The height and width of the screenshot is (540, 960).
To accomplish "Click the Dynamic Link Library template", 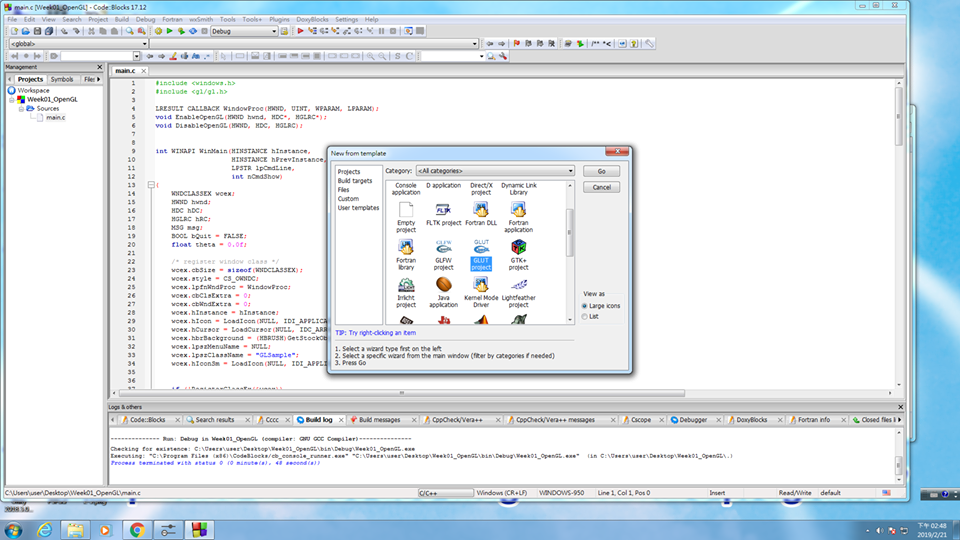I will 519,189.
